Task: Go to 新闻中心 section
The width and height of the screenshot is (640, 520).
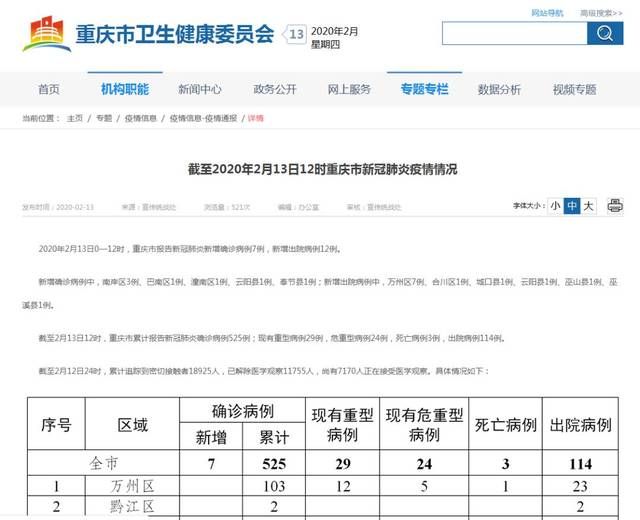Action: [x=200, y=89]
